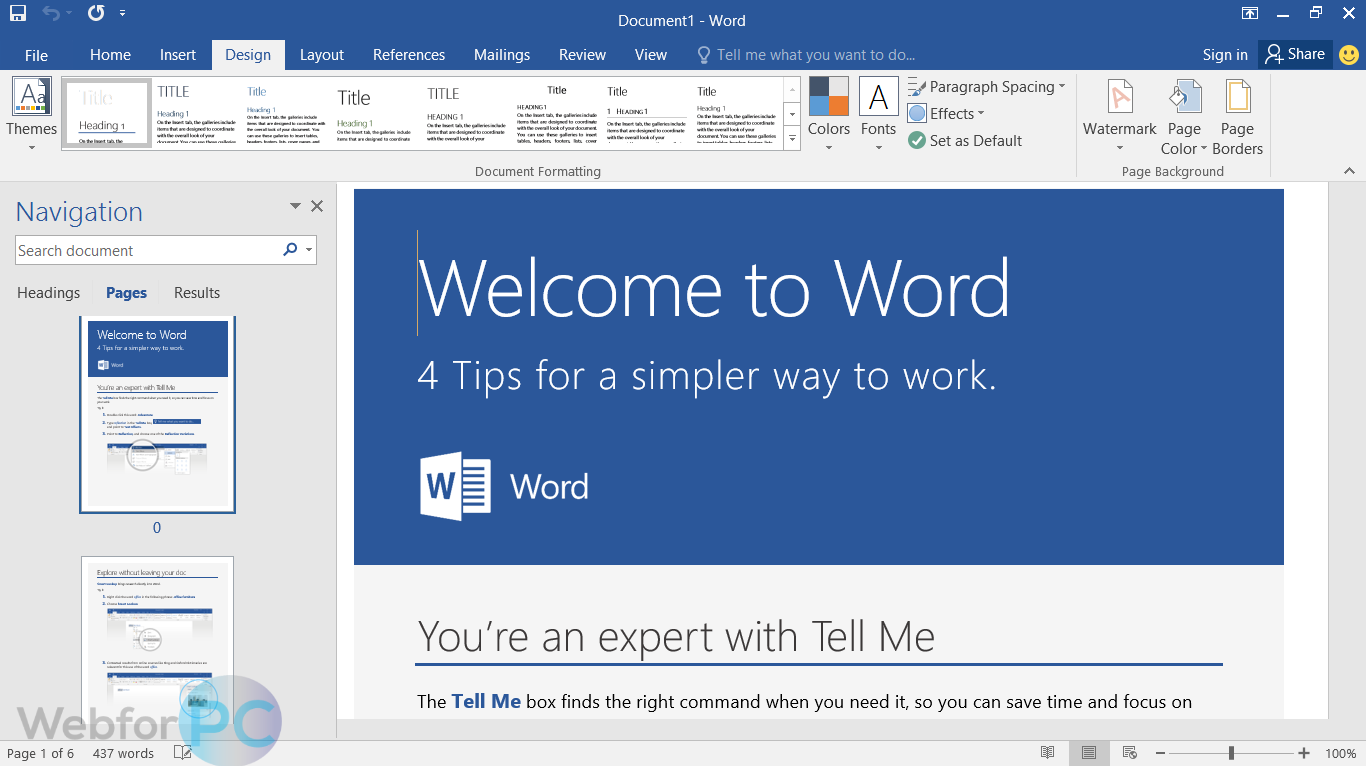
Task: Click the Search document field
Action: (x=148, y=251)
